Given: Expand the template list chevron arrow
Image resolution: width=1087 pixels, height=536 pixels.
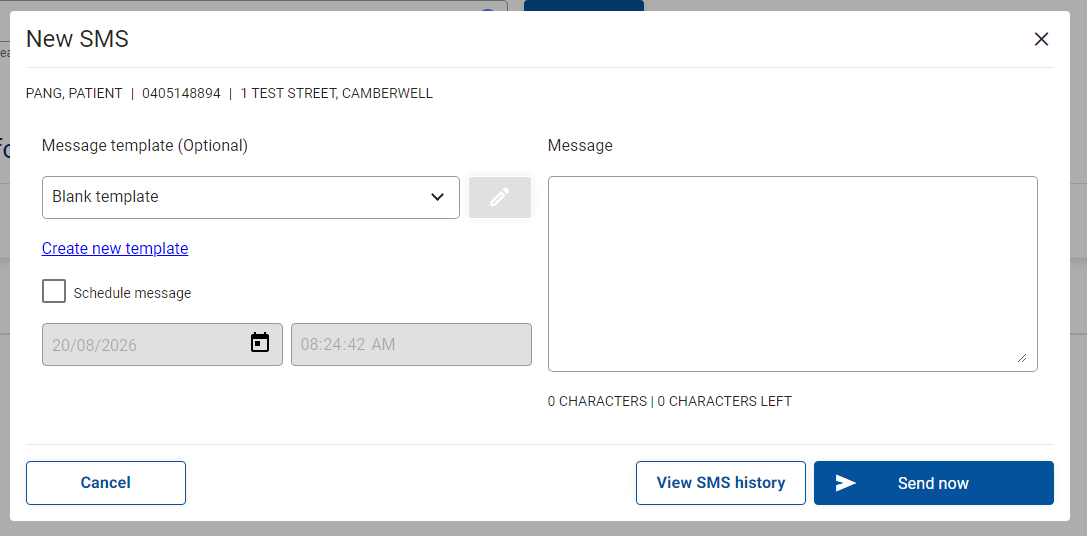Looking at the screenshot, I should tap(437, 197).
